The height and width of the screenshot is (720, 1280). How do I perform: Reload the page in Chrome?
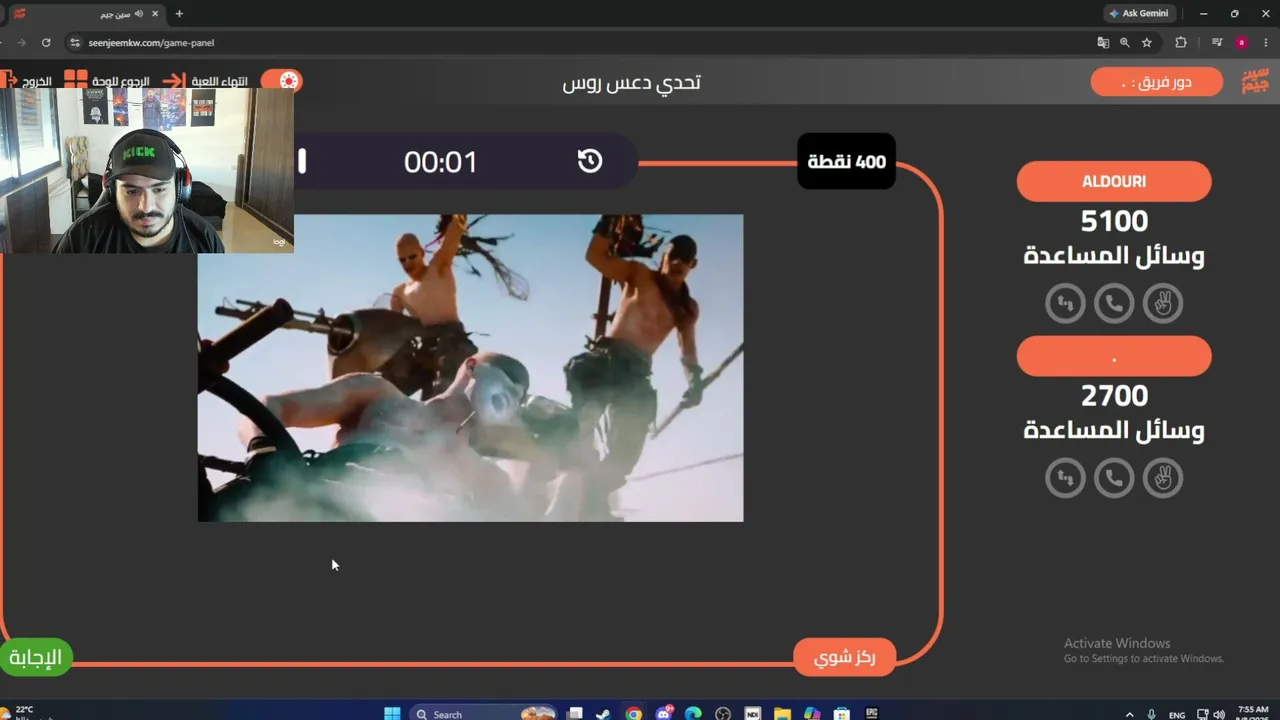pos(46,43)
